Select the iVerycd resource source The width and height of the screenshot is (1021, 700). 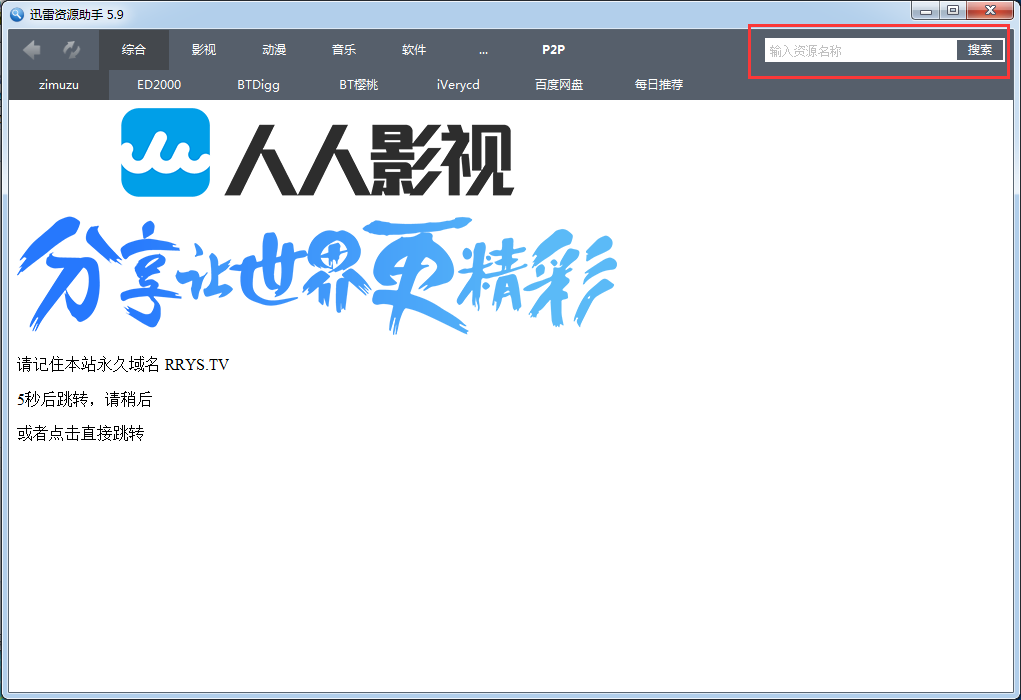point(457,85)
